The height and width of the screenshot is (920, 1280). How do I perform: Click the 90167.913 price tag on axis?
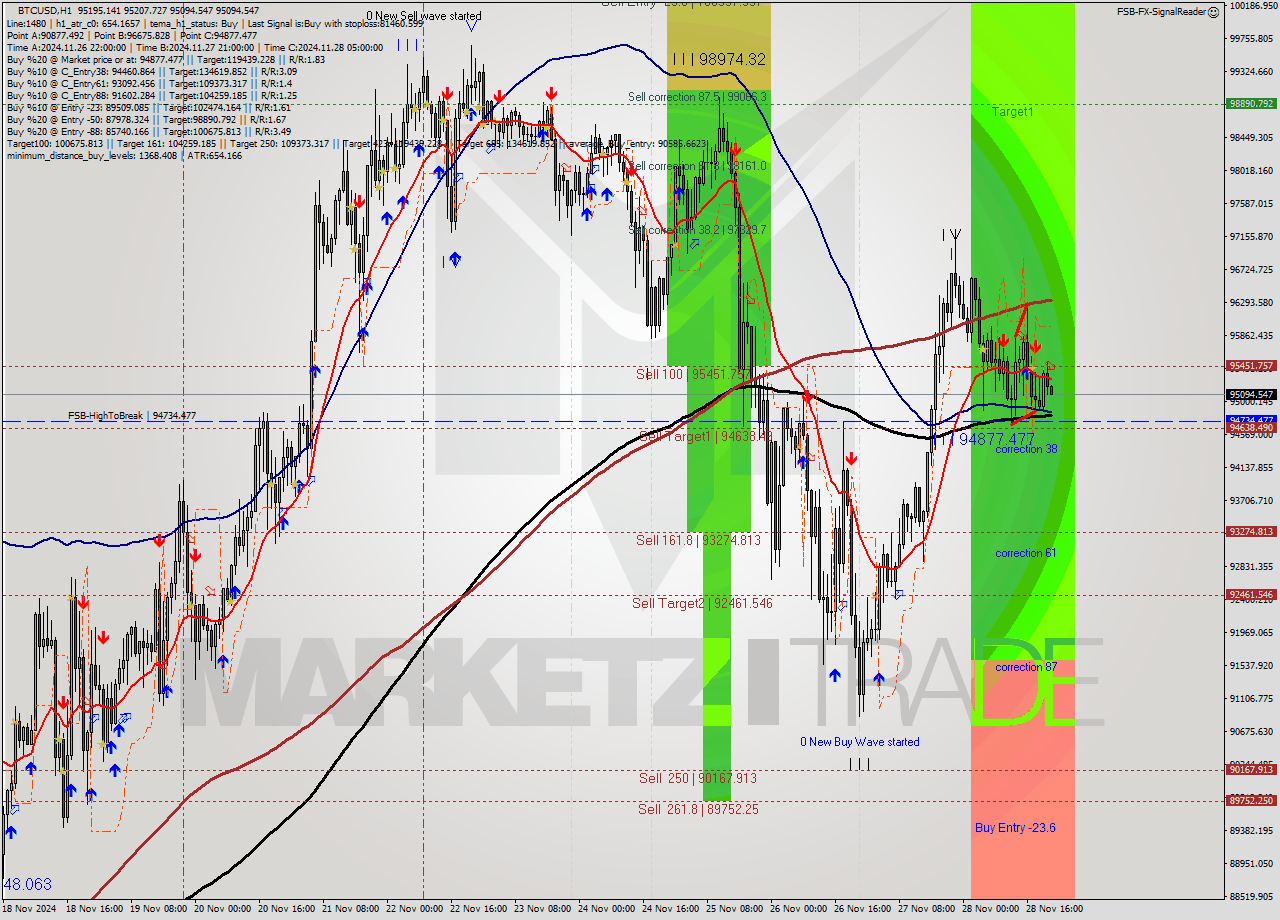click(x=1251, y=770)
